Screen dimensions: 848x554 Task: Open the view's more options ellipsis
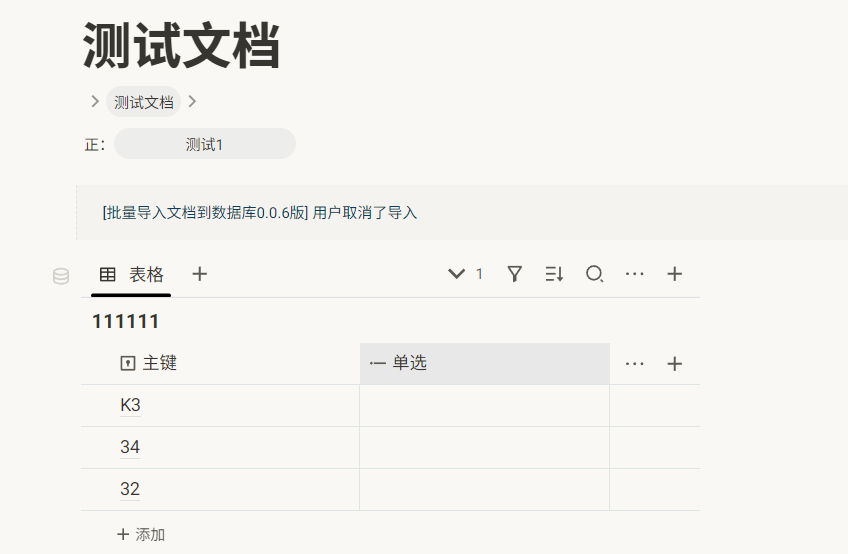[x=634, y=274]
